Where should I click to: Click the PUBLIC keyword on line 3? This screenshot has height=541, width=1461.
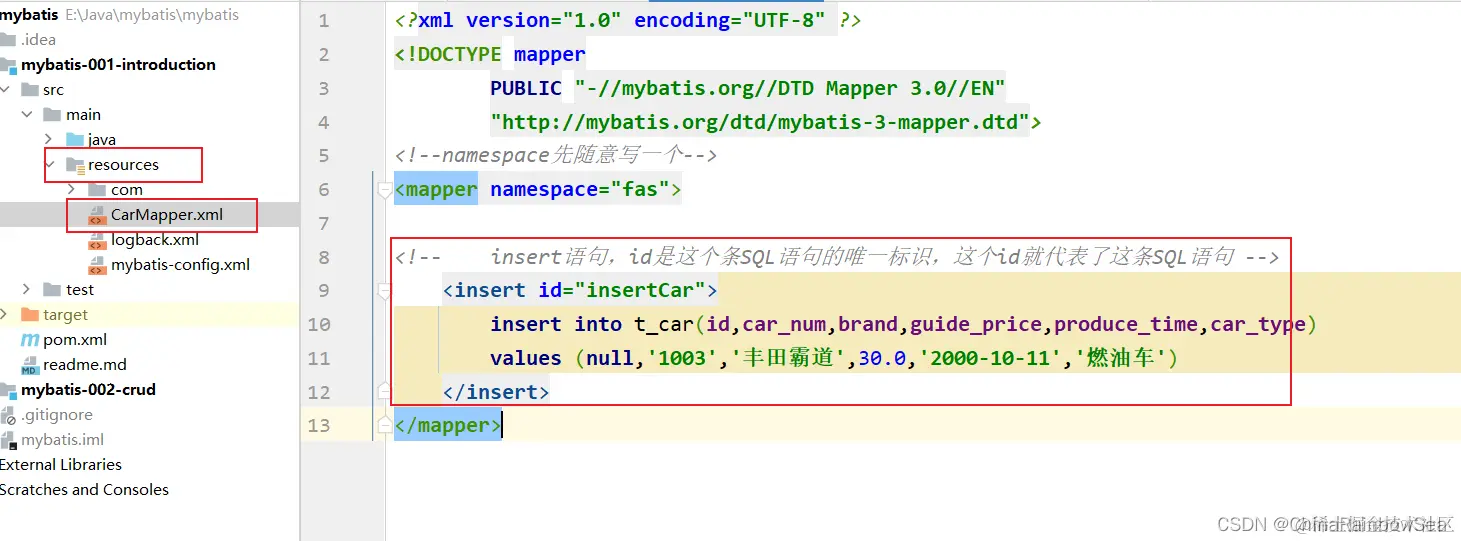tap(526, 88)
